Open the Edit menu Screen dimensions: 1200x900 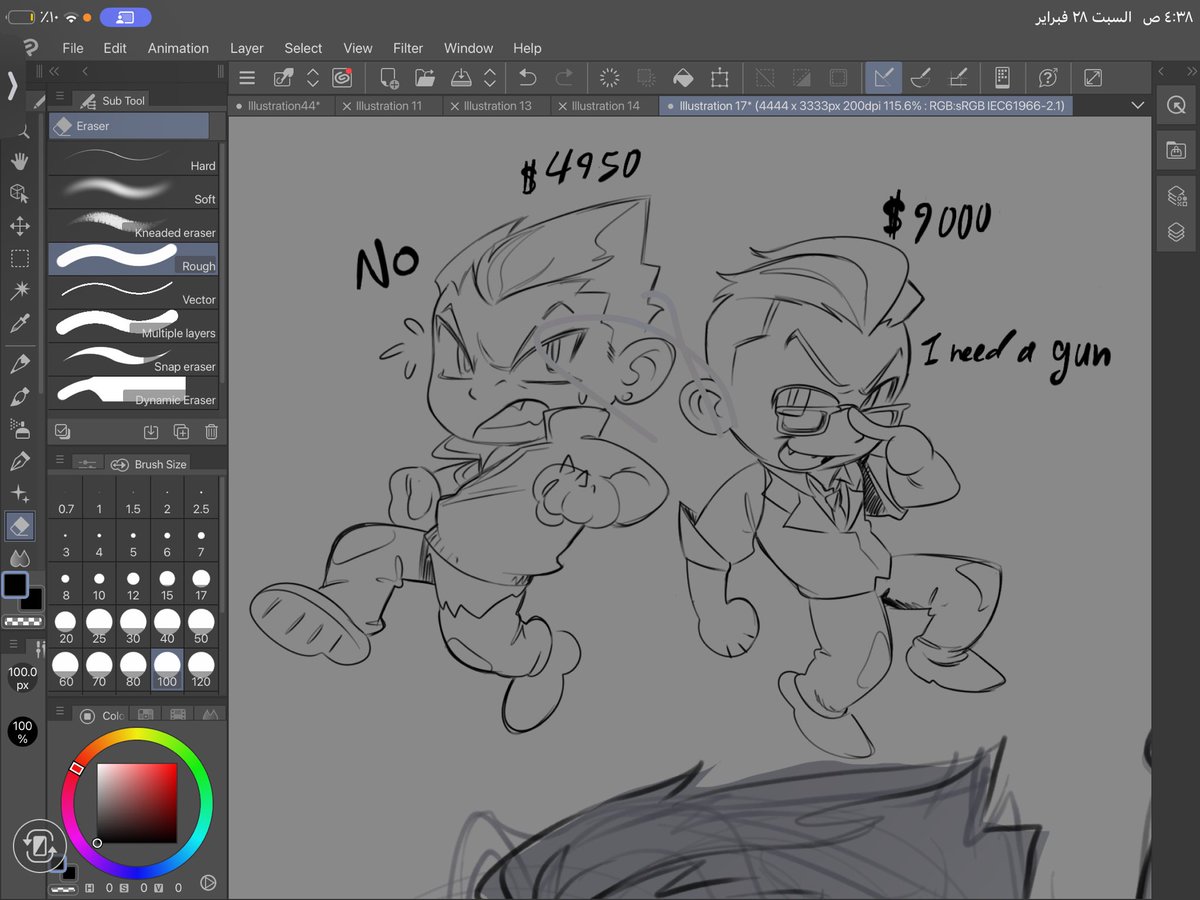pos(115,48)
